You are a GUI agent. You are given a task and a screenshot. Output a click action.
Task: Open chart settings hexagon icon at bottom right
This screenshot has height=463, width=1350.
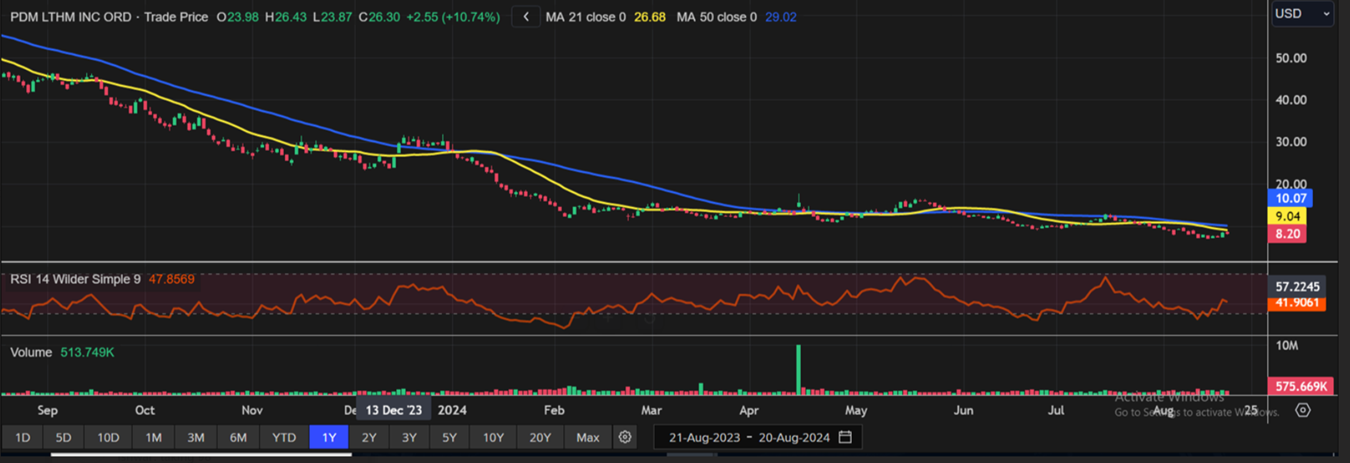(1302, 410)
